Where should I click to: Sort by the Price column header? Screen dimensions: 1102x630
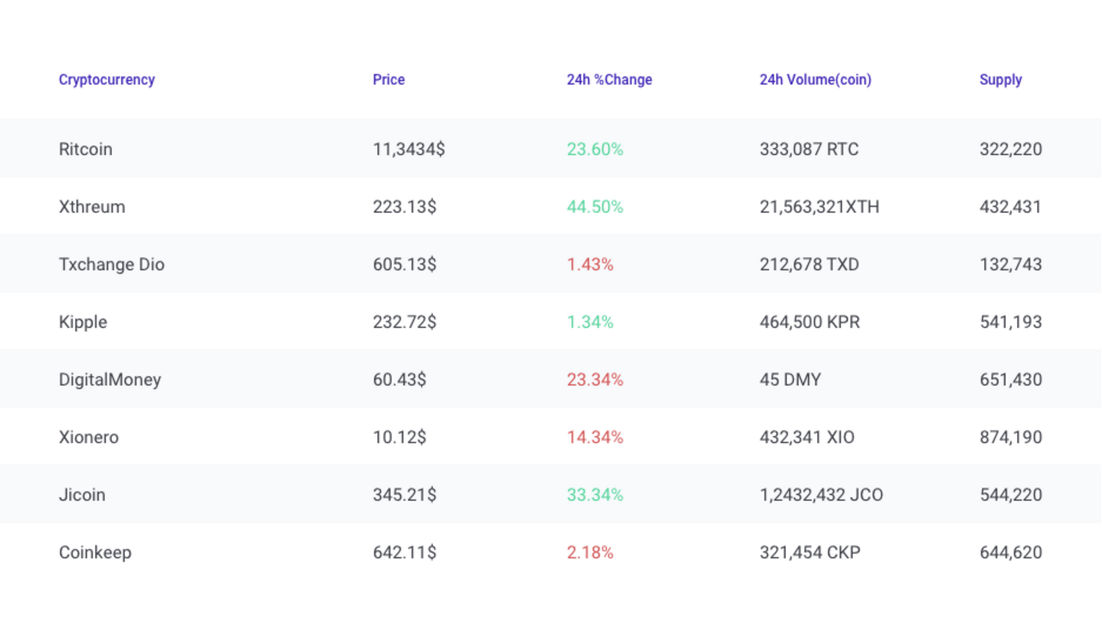(x=388, y=80)
